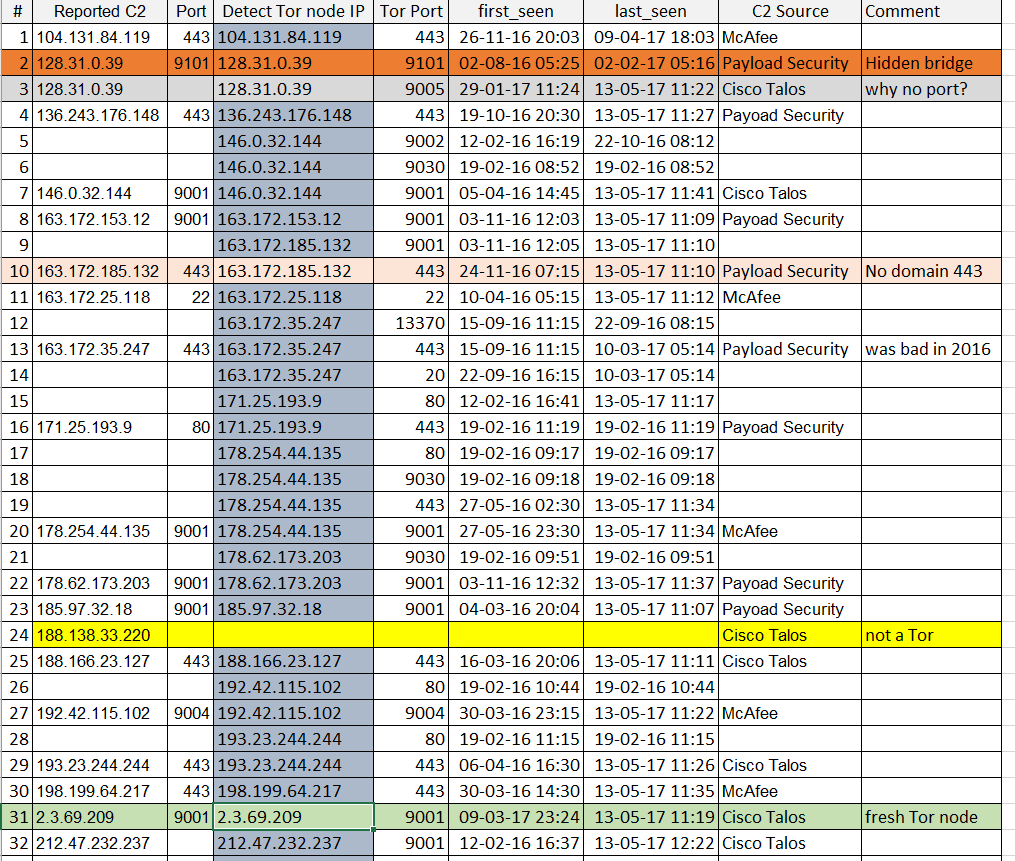Click the 'C2 Source' header cell

789,12
